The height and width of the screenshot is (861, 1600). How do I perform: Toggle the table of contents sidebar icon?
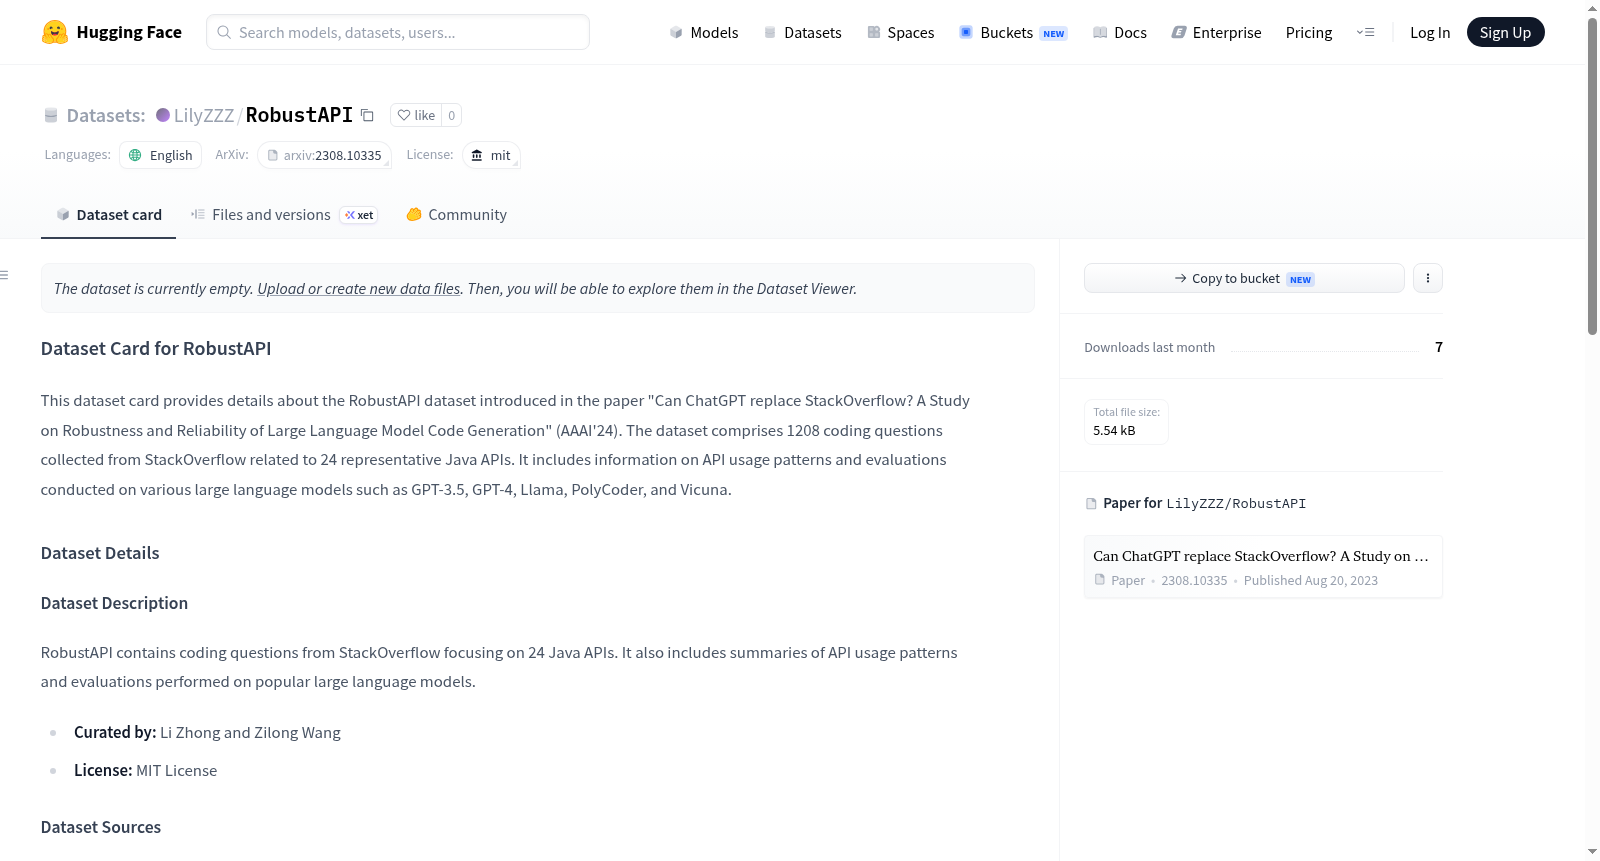tap(4, 275)
